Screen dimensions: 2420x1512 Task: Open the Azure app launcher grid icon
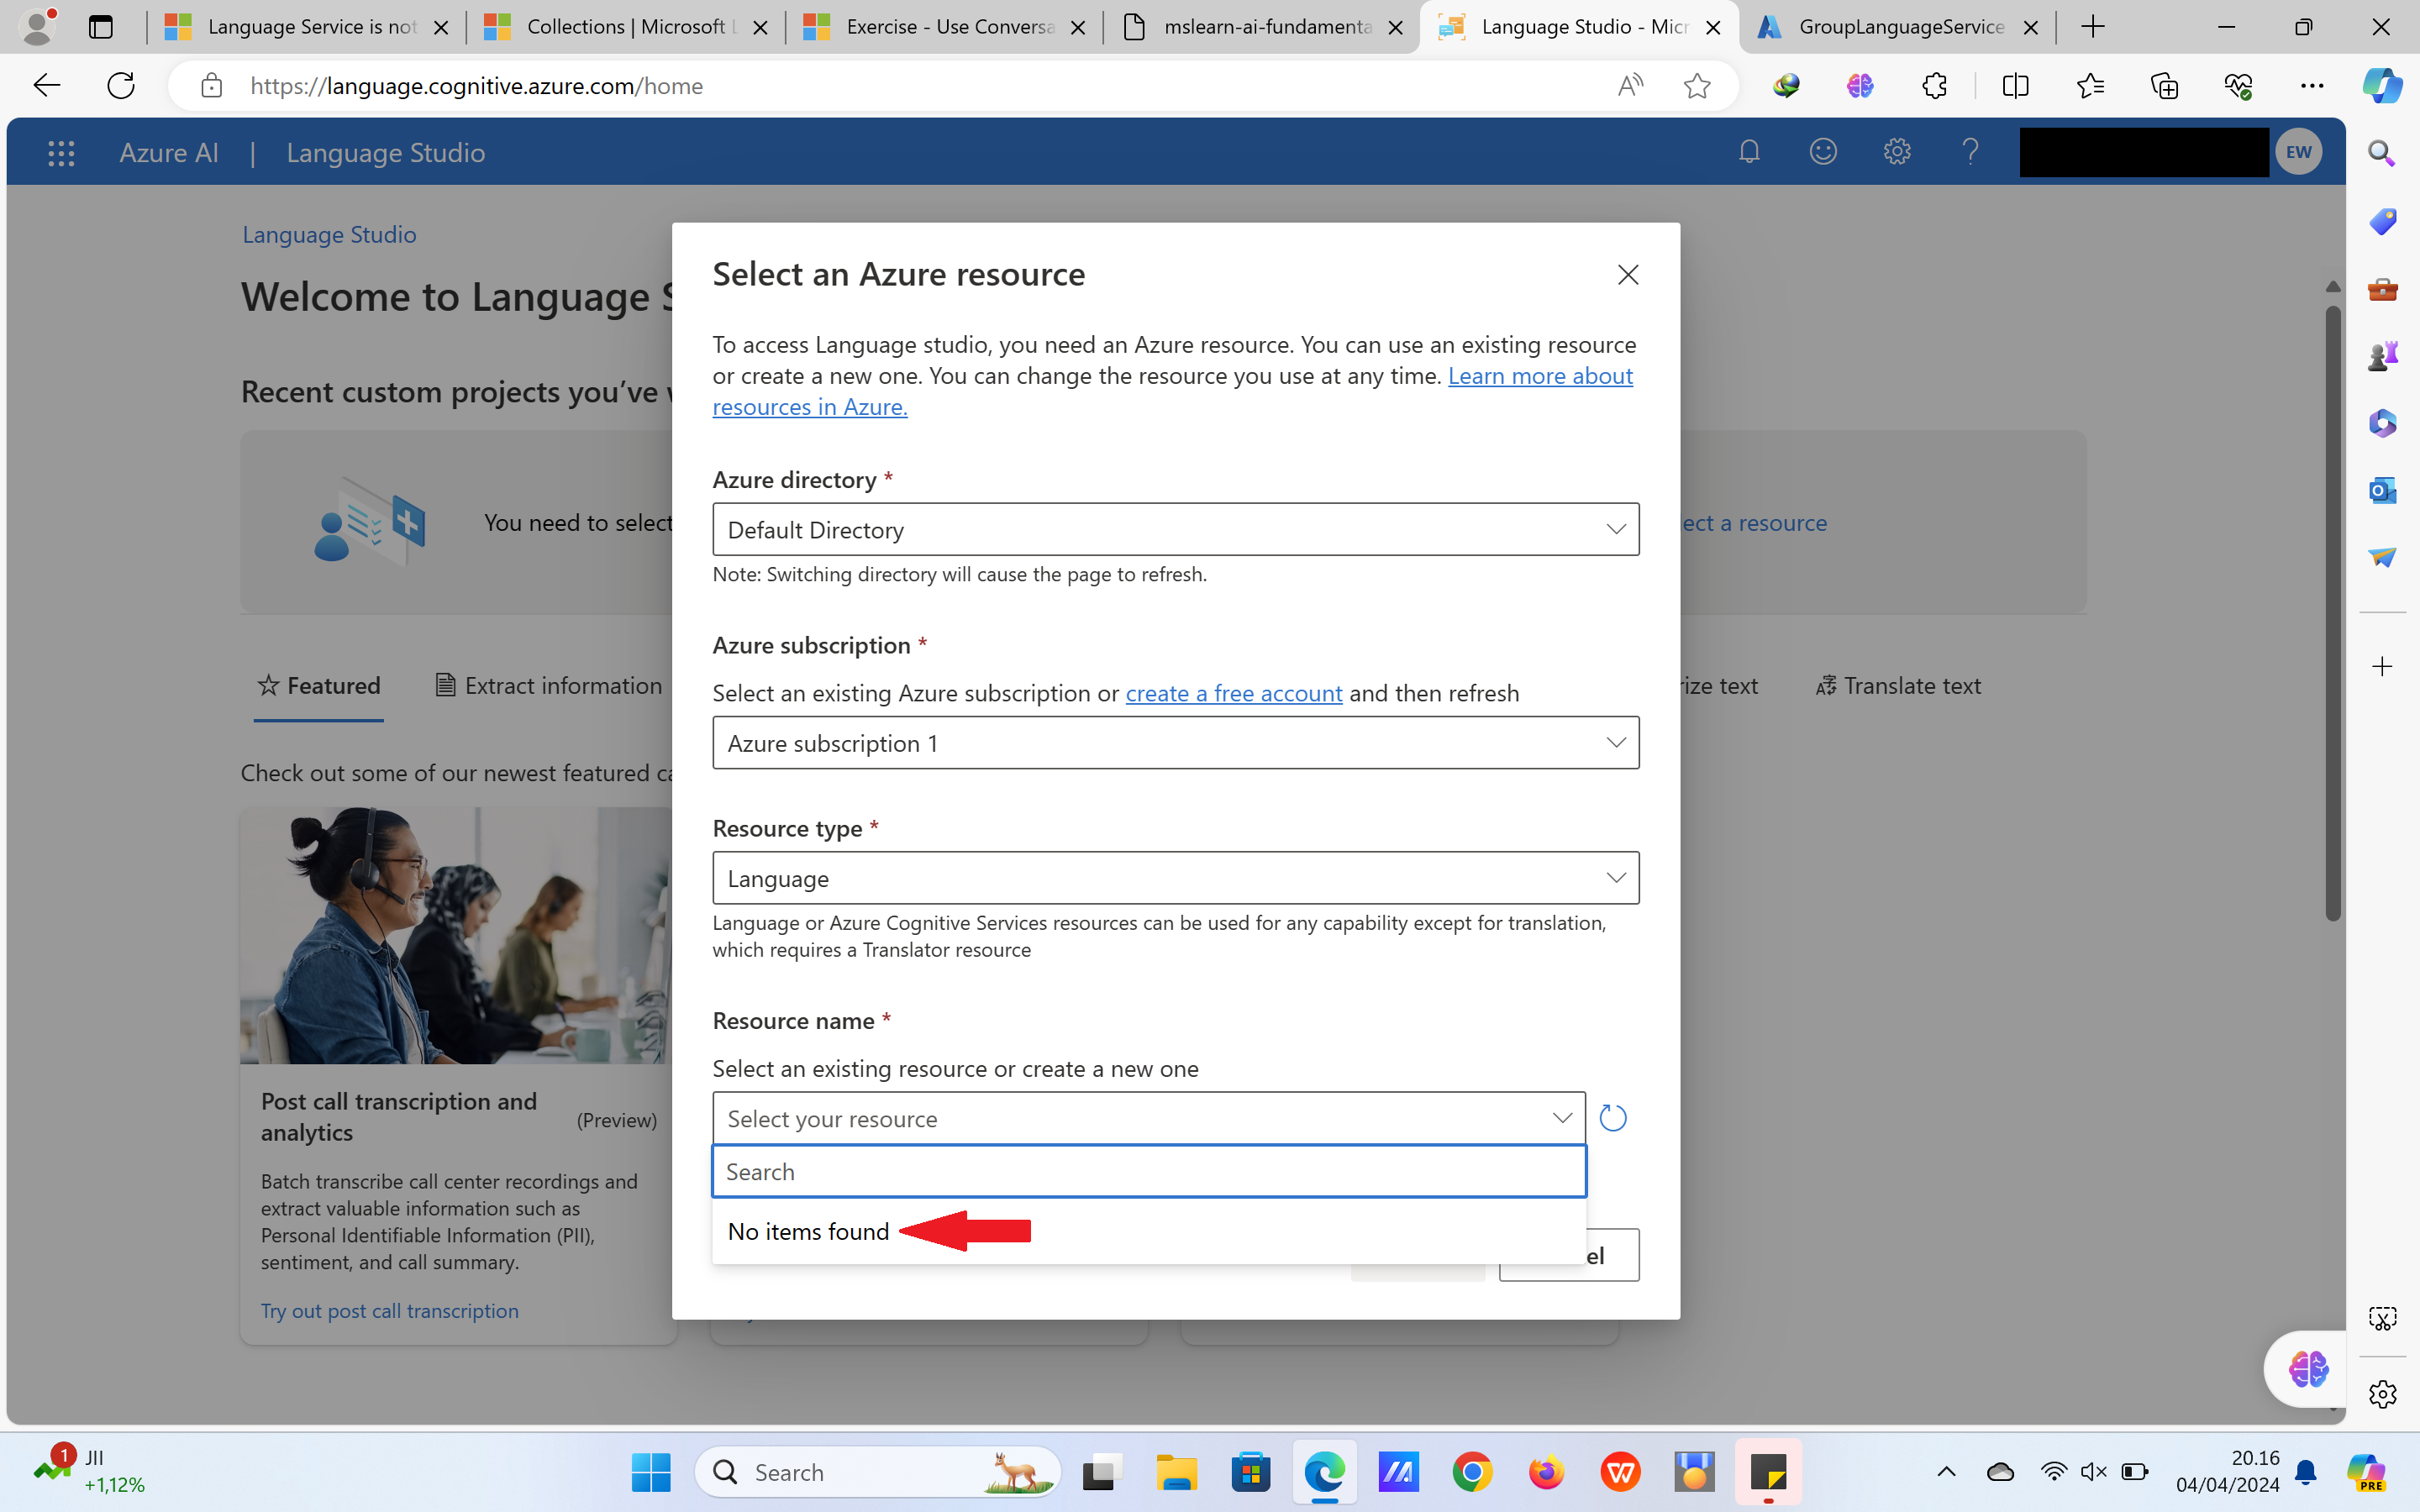(61, 153)
